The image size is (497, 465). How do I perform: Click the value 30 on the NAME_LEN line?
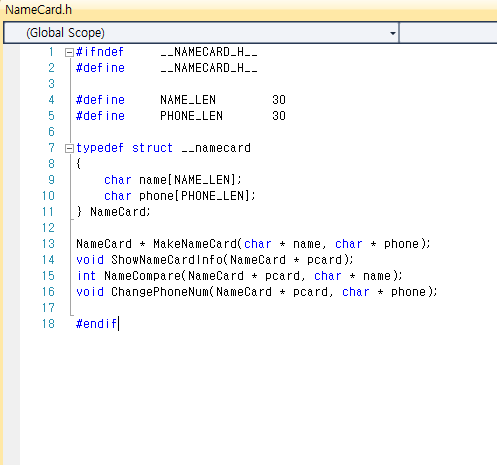point(279,100)
